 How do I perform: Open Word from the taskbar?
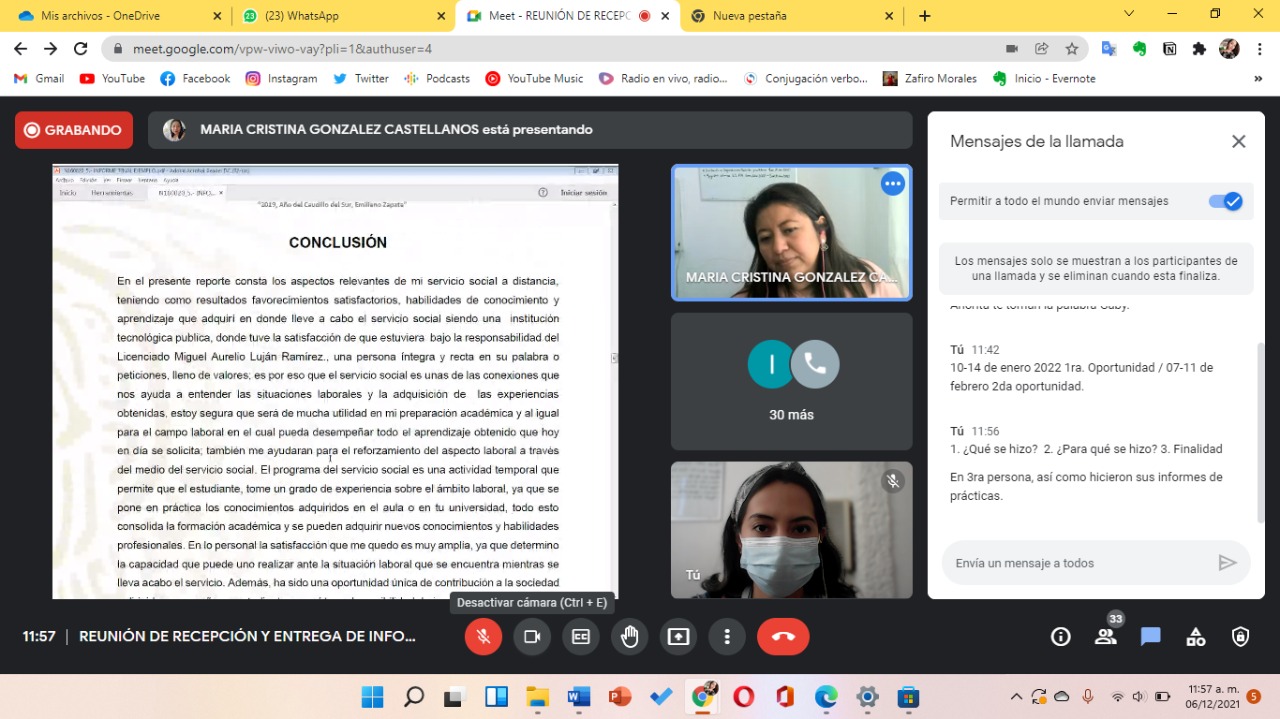[x=579, y=696]
